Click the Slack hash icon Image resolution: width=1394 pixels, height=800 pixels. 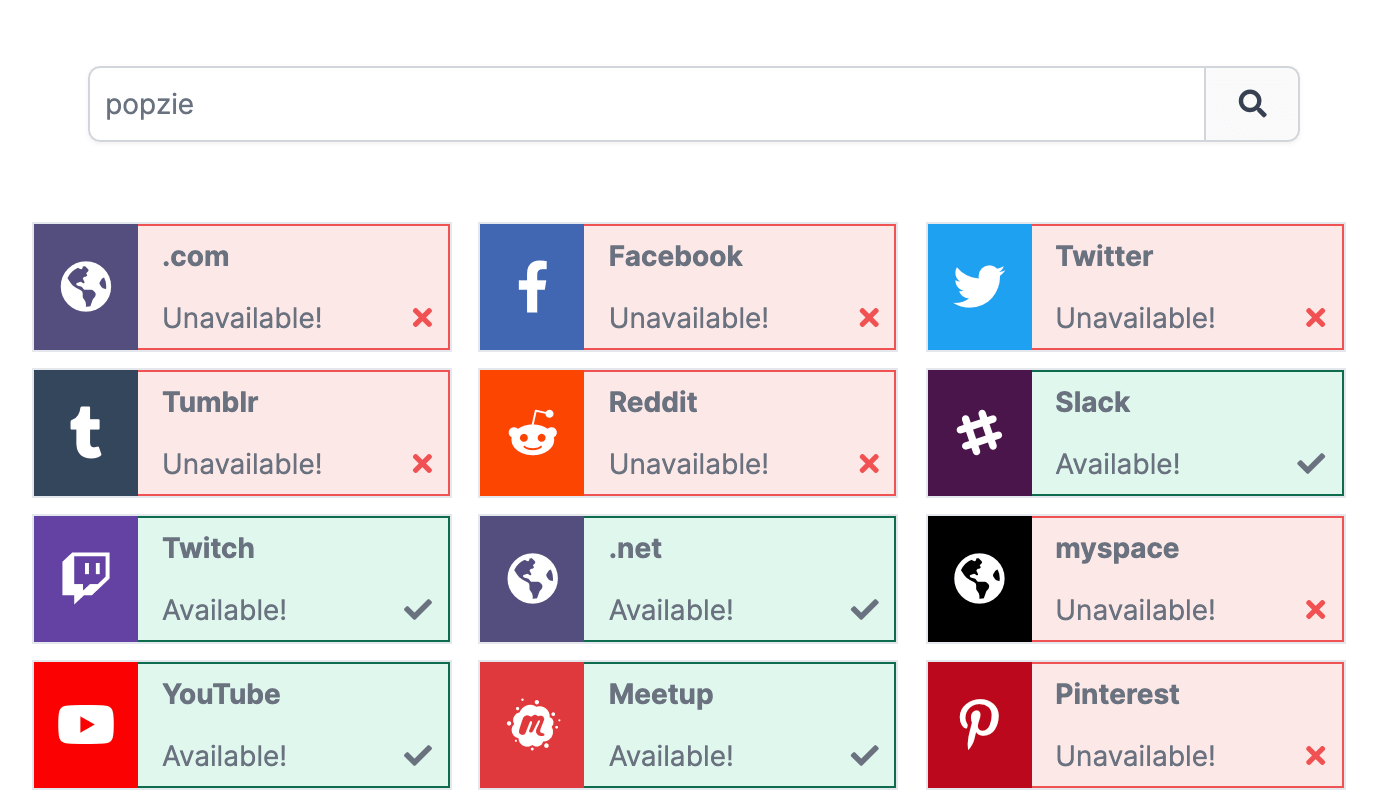click(979, 433)
